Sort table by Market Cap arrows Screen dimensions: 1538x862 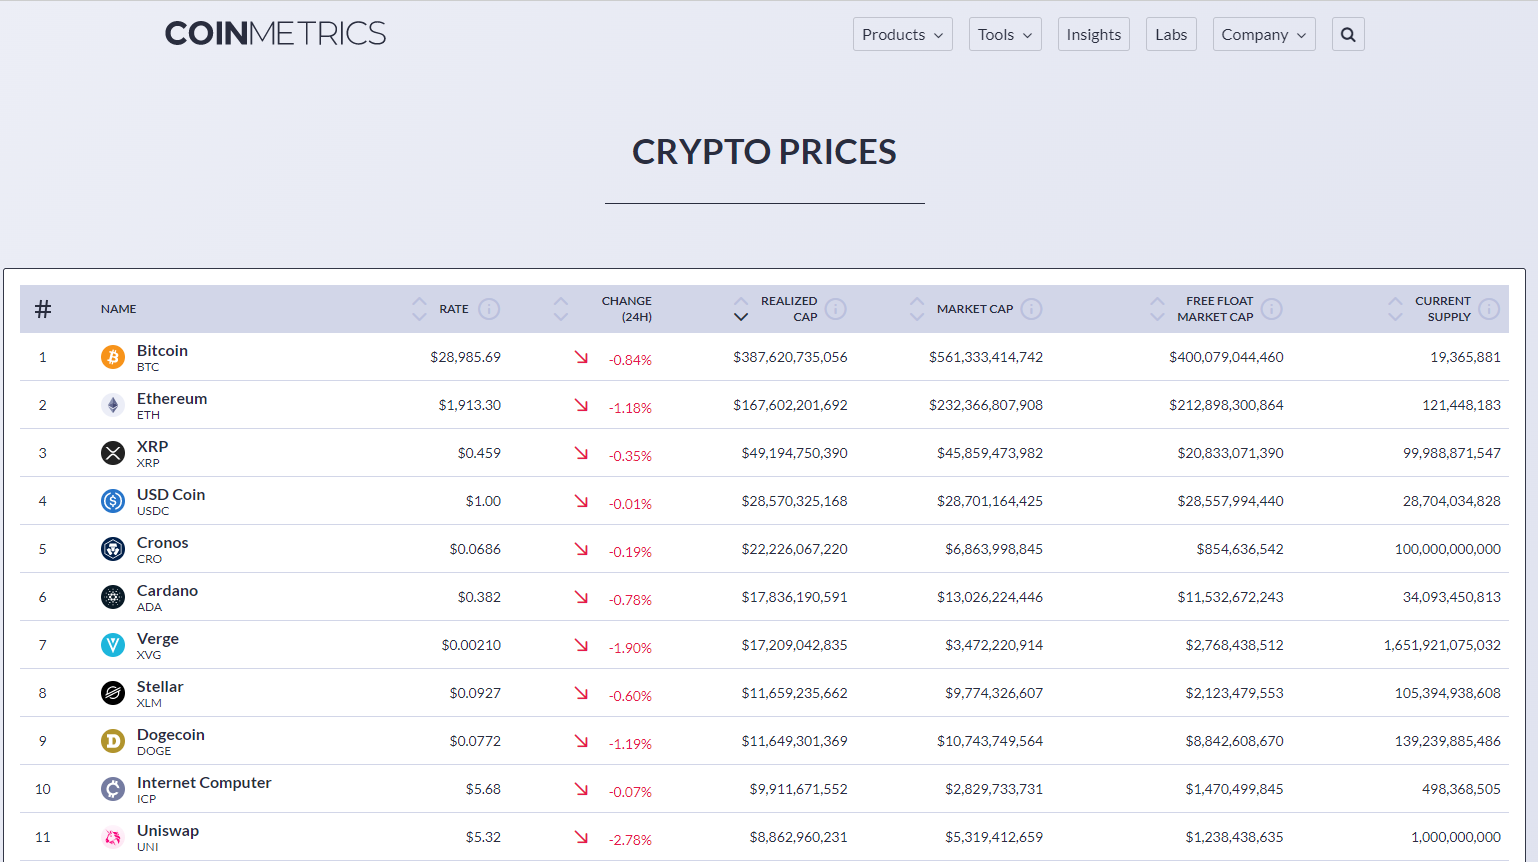[917, 309]
